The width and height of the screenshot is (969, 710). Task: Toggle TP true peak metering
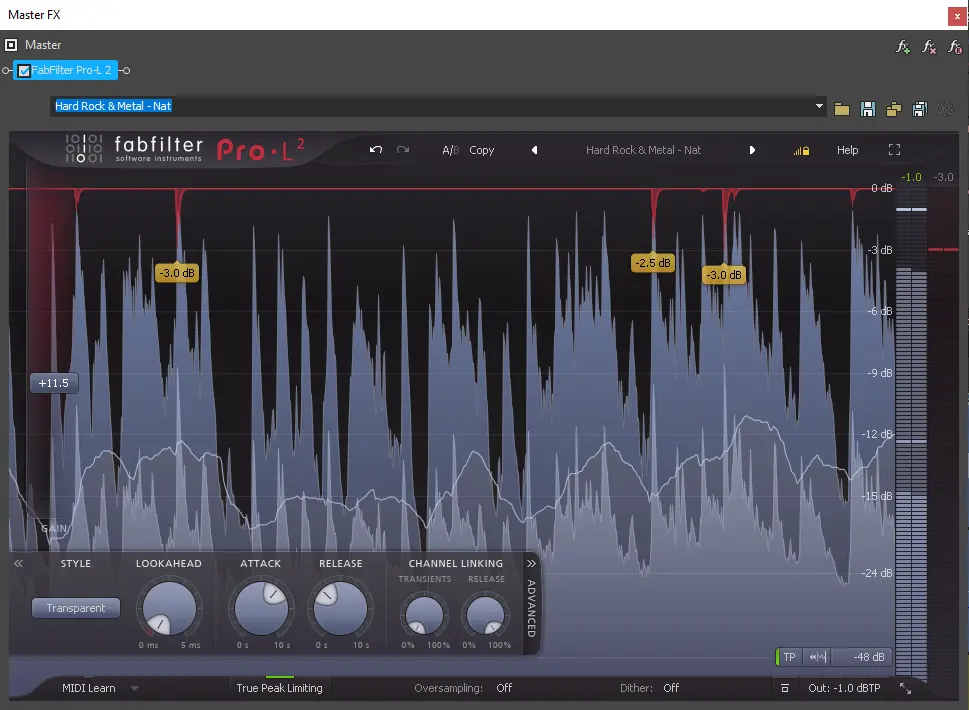point(789,657)
